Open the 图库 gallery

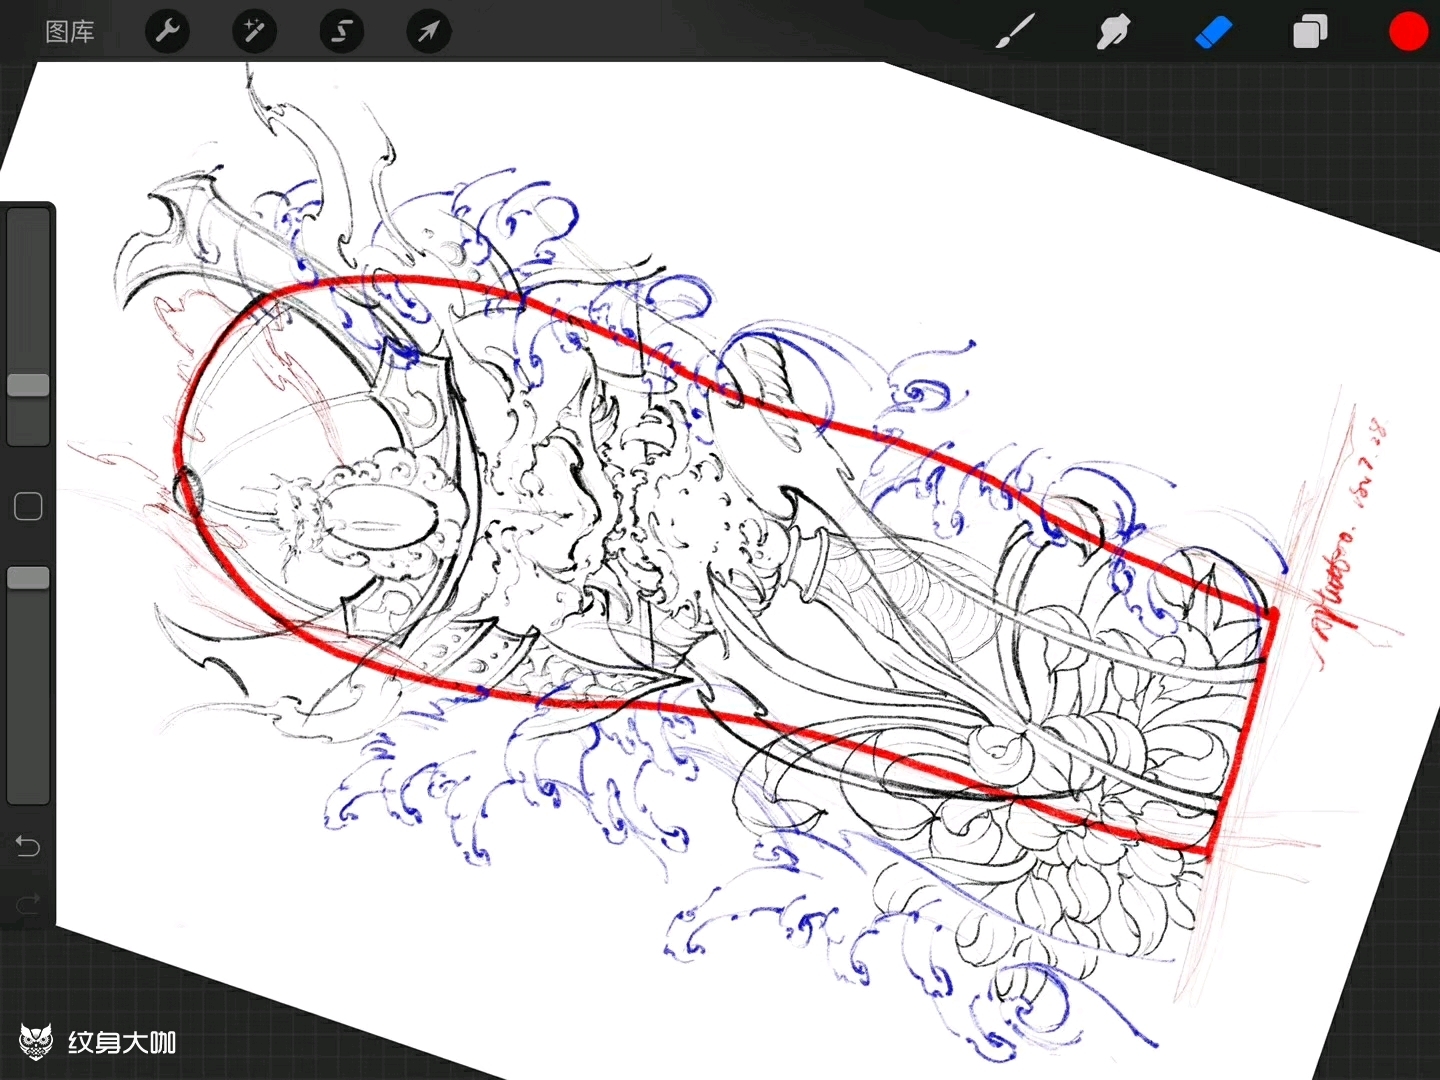tap(70, 32)
